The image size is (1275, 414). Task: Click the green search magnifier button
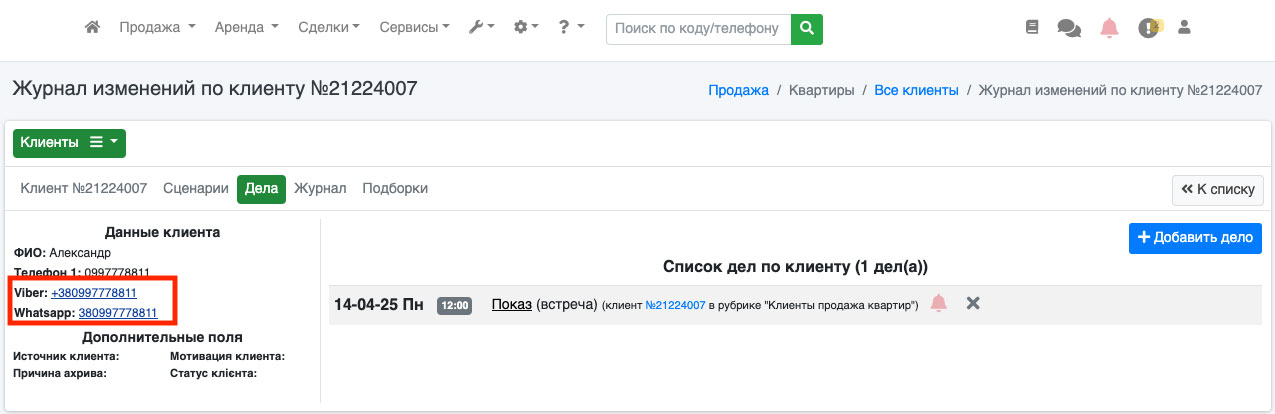(x=806, y=29)
